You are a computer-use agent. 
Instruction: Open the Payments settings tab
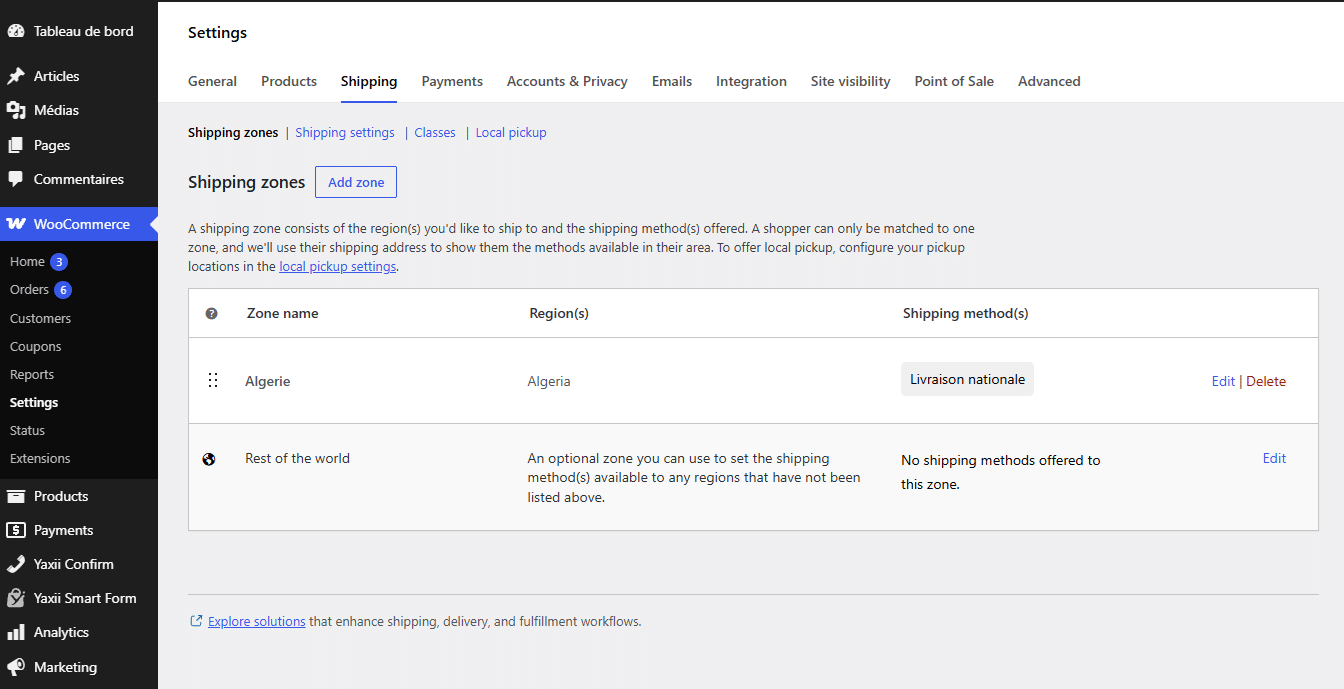(452, 81)
